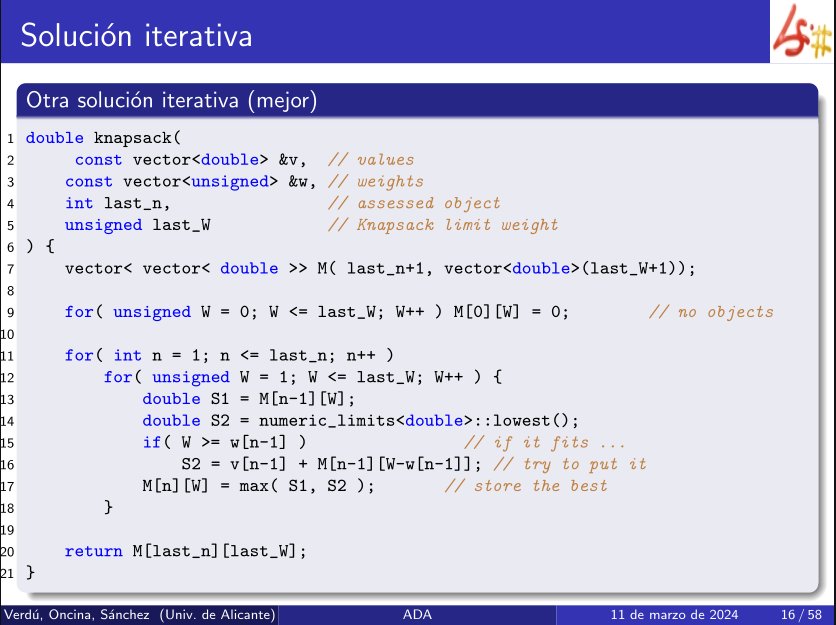Click the 'M[n][W] = max( S1, S2 );' statement
Viewport: 836px width, 625px height.
[x=258, y=486]
